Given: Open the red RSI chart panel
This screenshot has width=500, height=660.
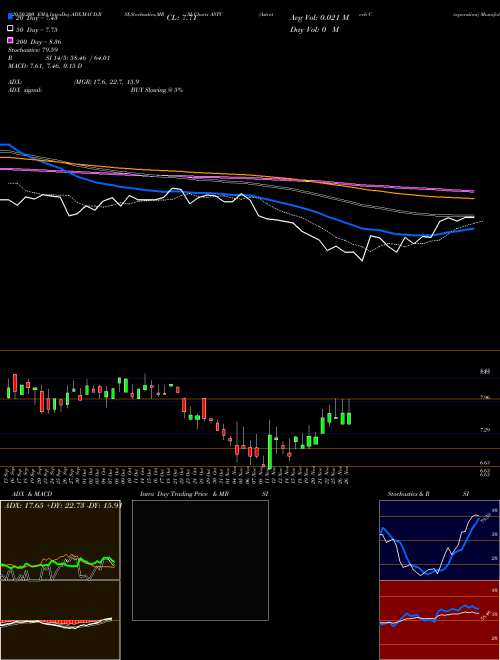Looking at the screenshot, I should point(439,620).
